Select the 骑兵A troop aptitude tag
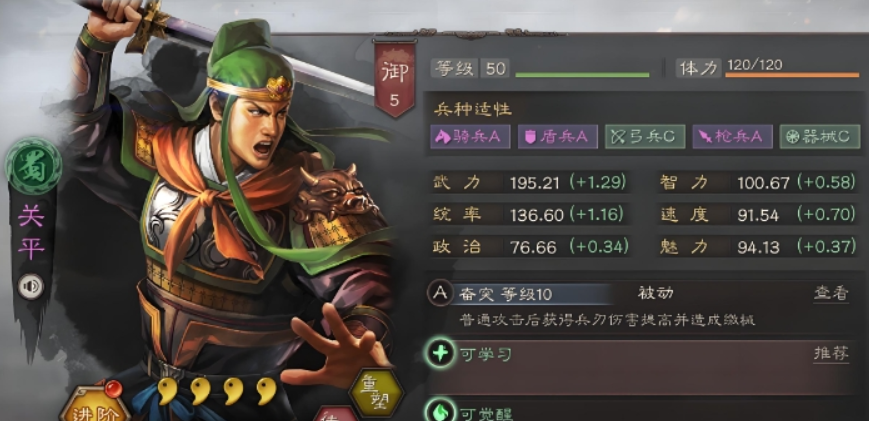This screenshot has height=421, width=869. pyautogui.click(x=470, y=137)
